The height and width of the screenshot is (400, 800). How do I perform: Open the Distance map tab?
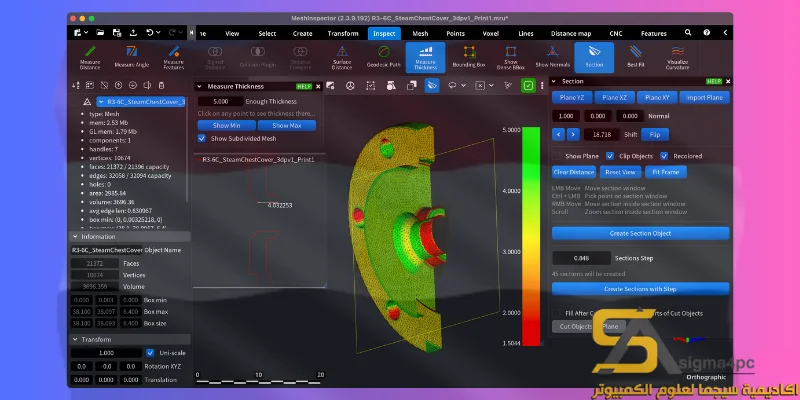pyautogui.click(x=570, y=34)
